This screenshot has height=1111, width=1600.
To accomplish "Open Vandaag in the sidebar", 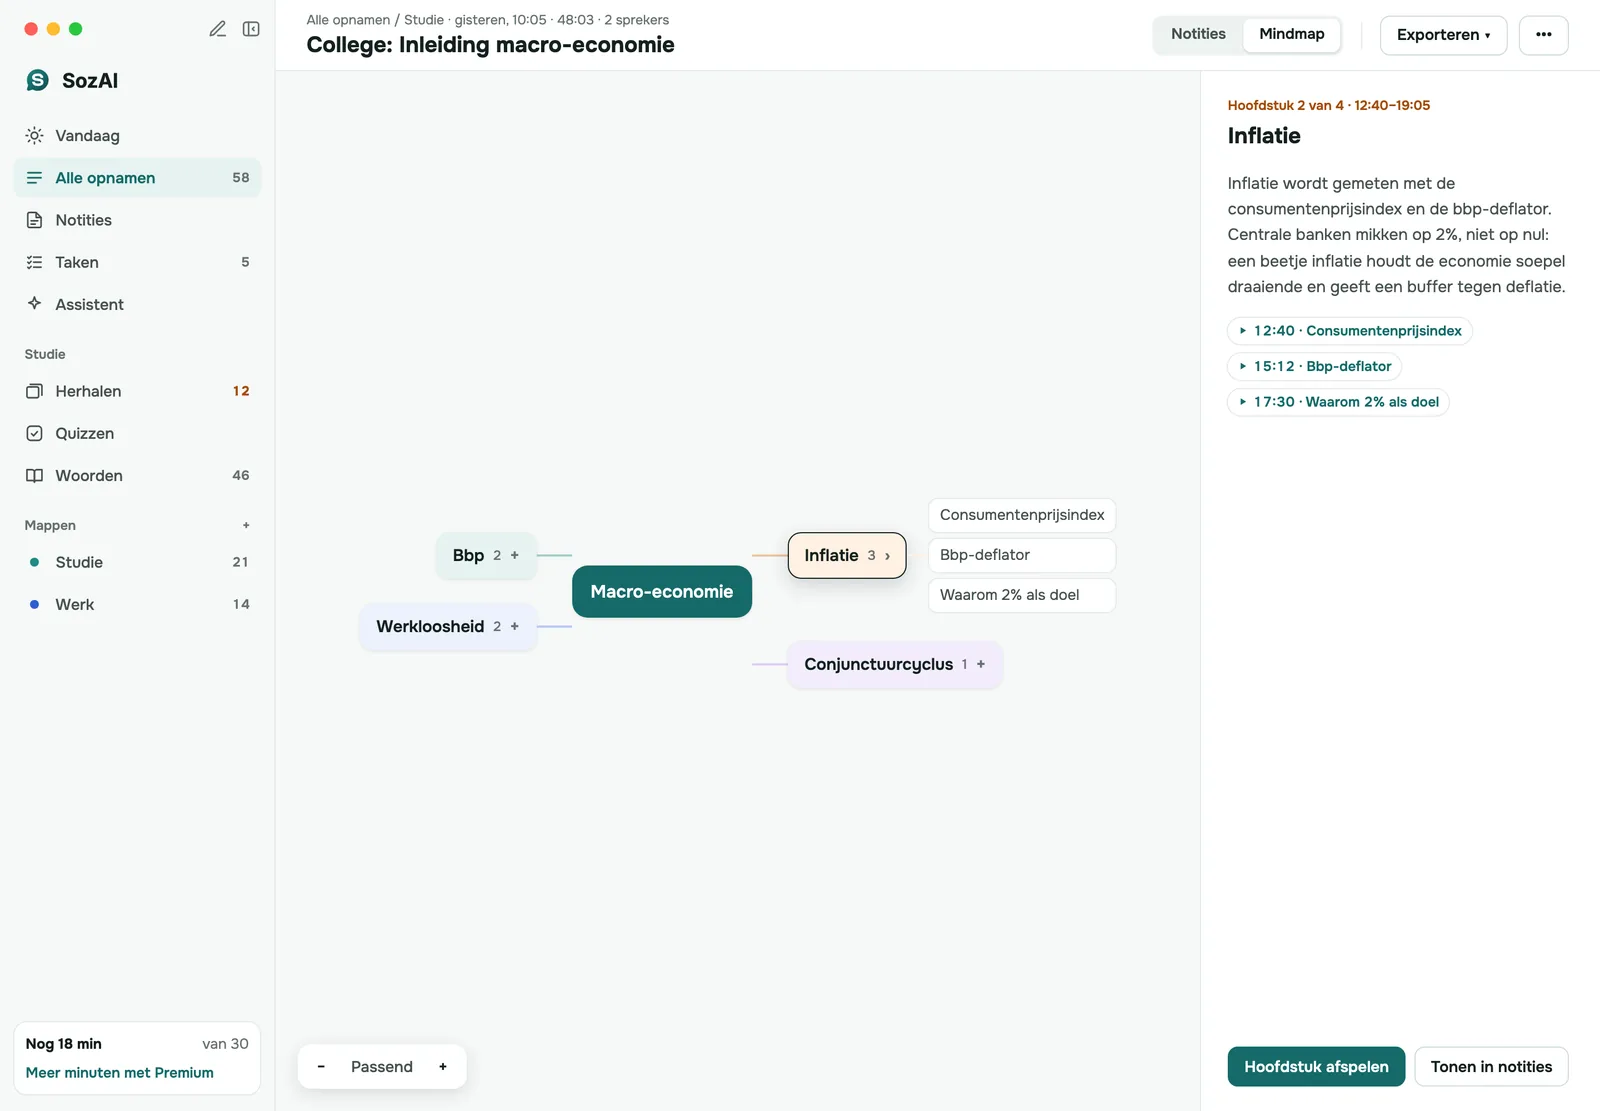I will (137, 135).
